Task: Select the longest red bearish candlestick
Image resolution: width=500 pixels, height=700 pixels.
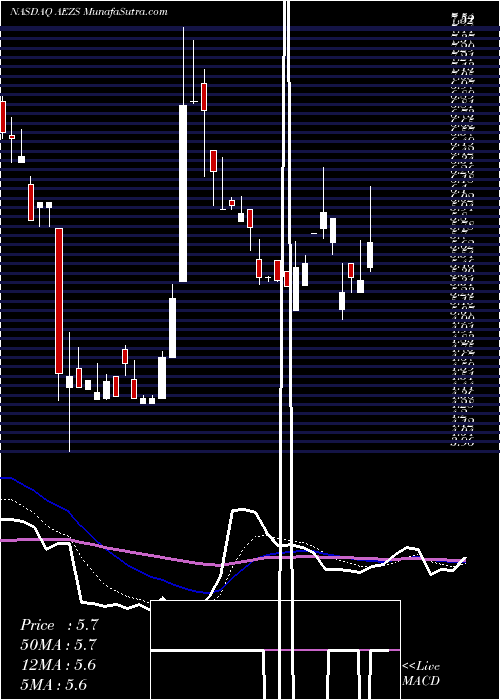Action: click(59, 300)
